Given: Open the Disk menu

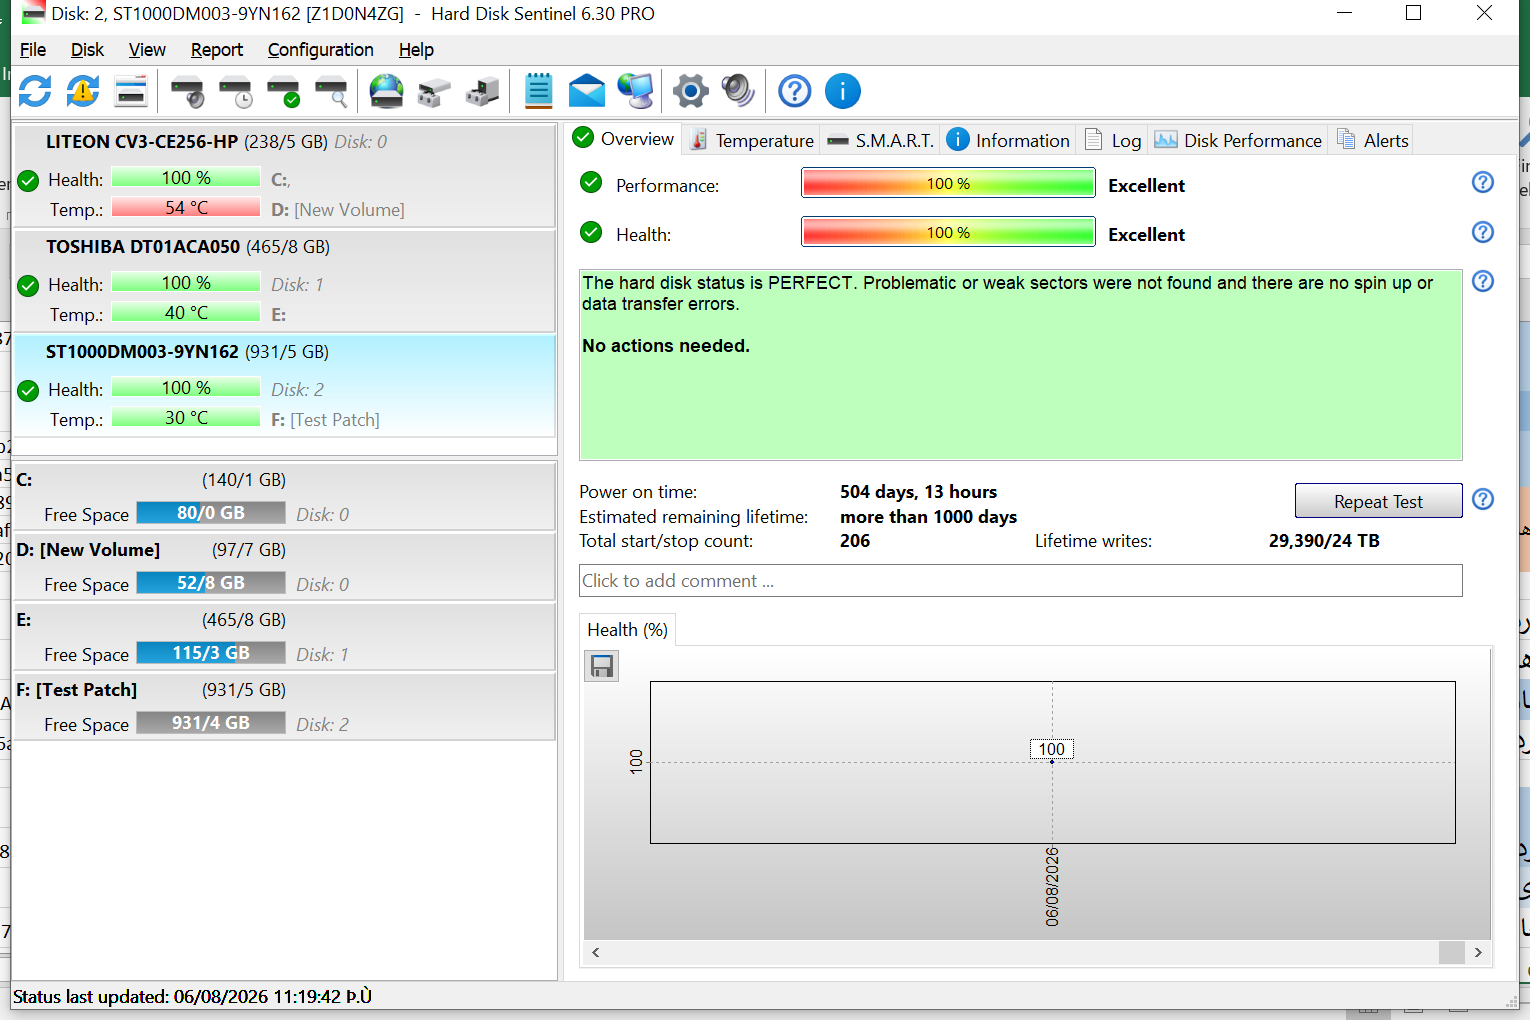Looking at the screenshot, I should [87, 50].
